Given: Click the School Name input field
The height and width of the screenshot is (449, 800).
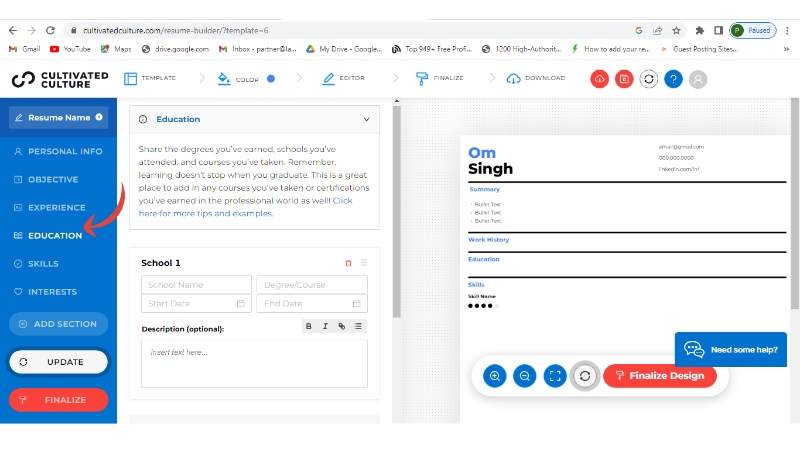Looking at the screenshot, I should (x=196, y=285).
